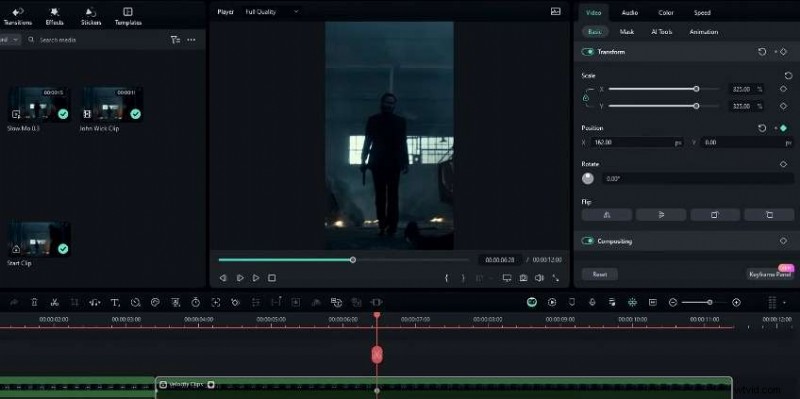Reset Position with the circular arrow
The width and height of the screenshot is (800, 399).
762,128
